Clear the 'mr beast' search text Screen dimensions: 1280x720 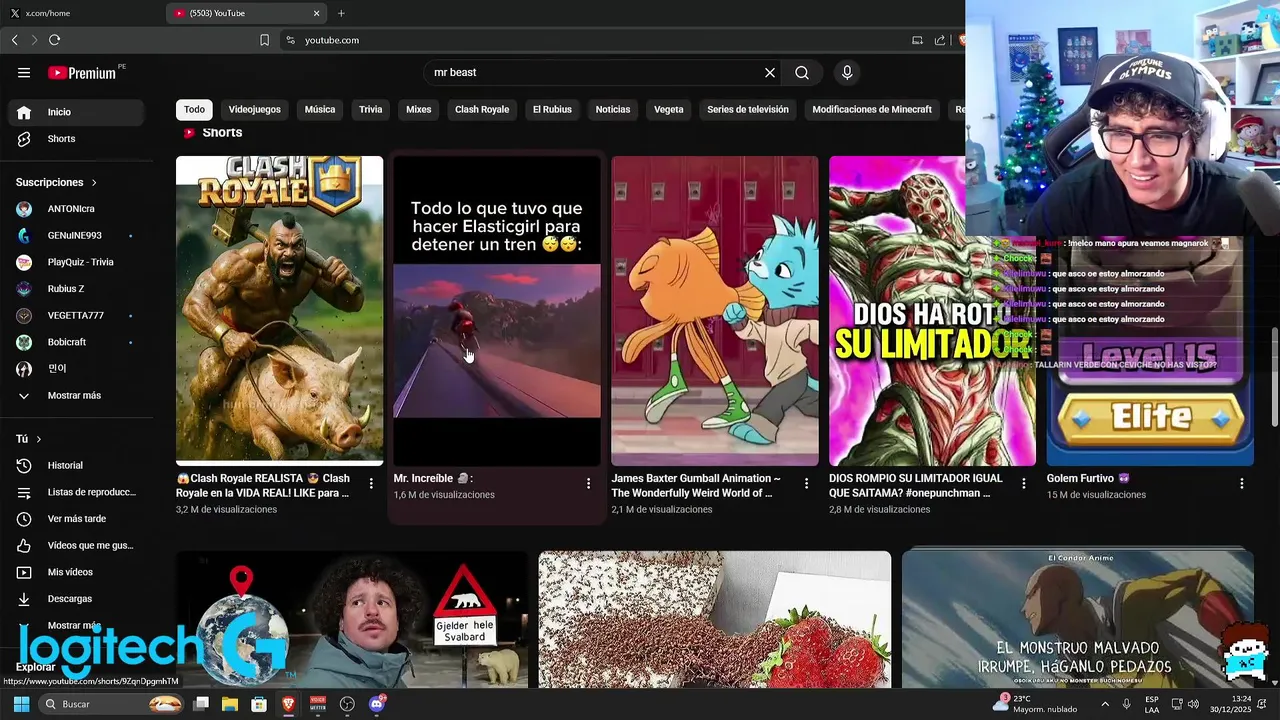770,73
